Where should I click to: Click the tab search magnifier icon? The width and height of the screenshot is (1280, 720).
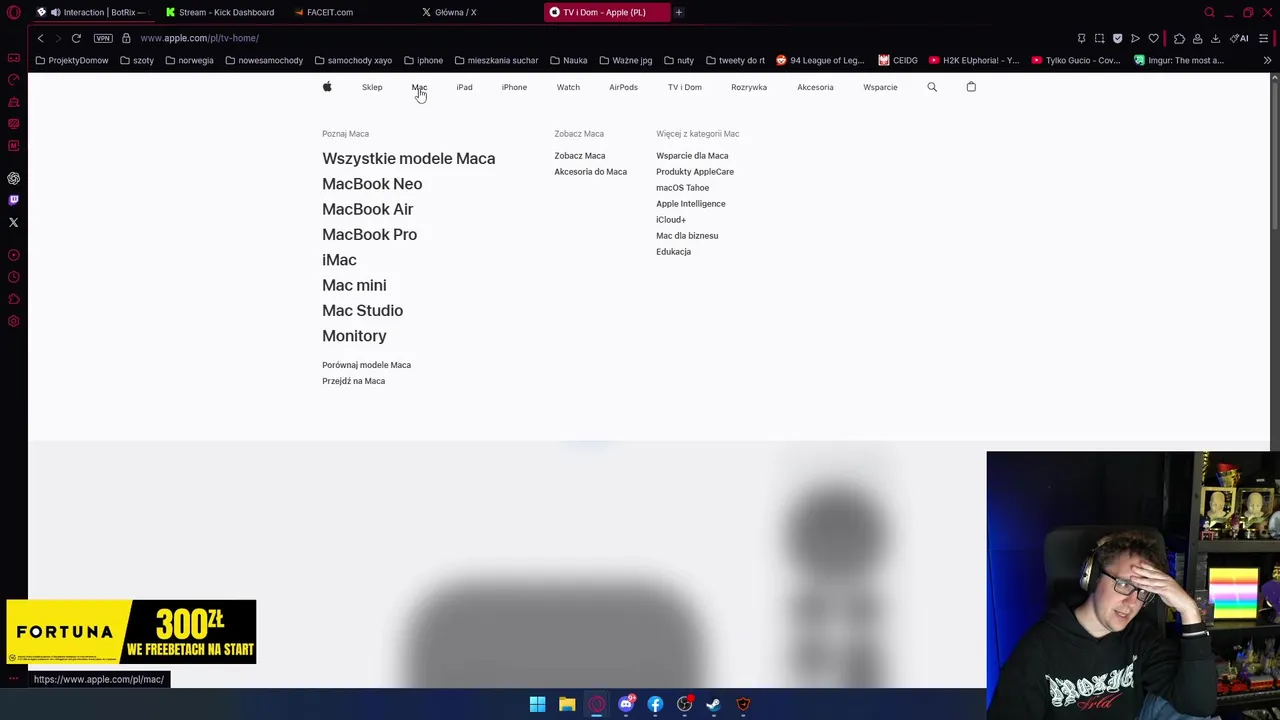1209,12
